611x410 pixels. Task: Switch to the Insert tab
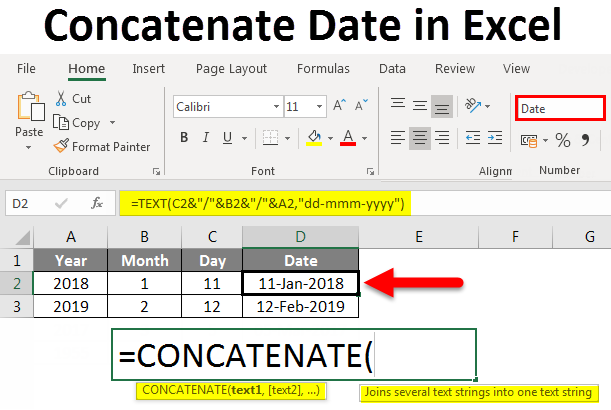tap(148, 69)
